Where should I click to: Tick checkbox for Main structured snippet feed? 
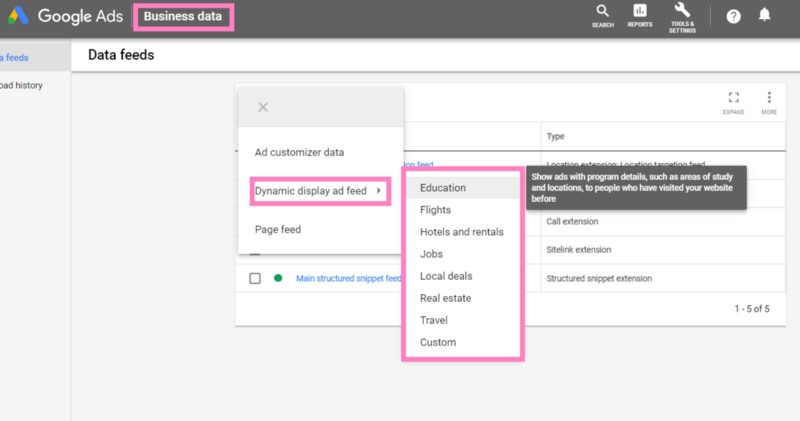point(255,278)
